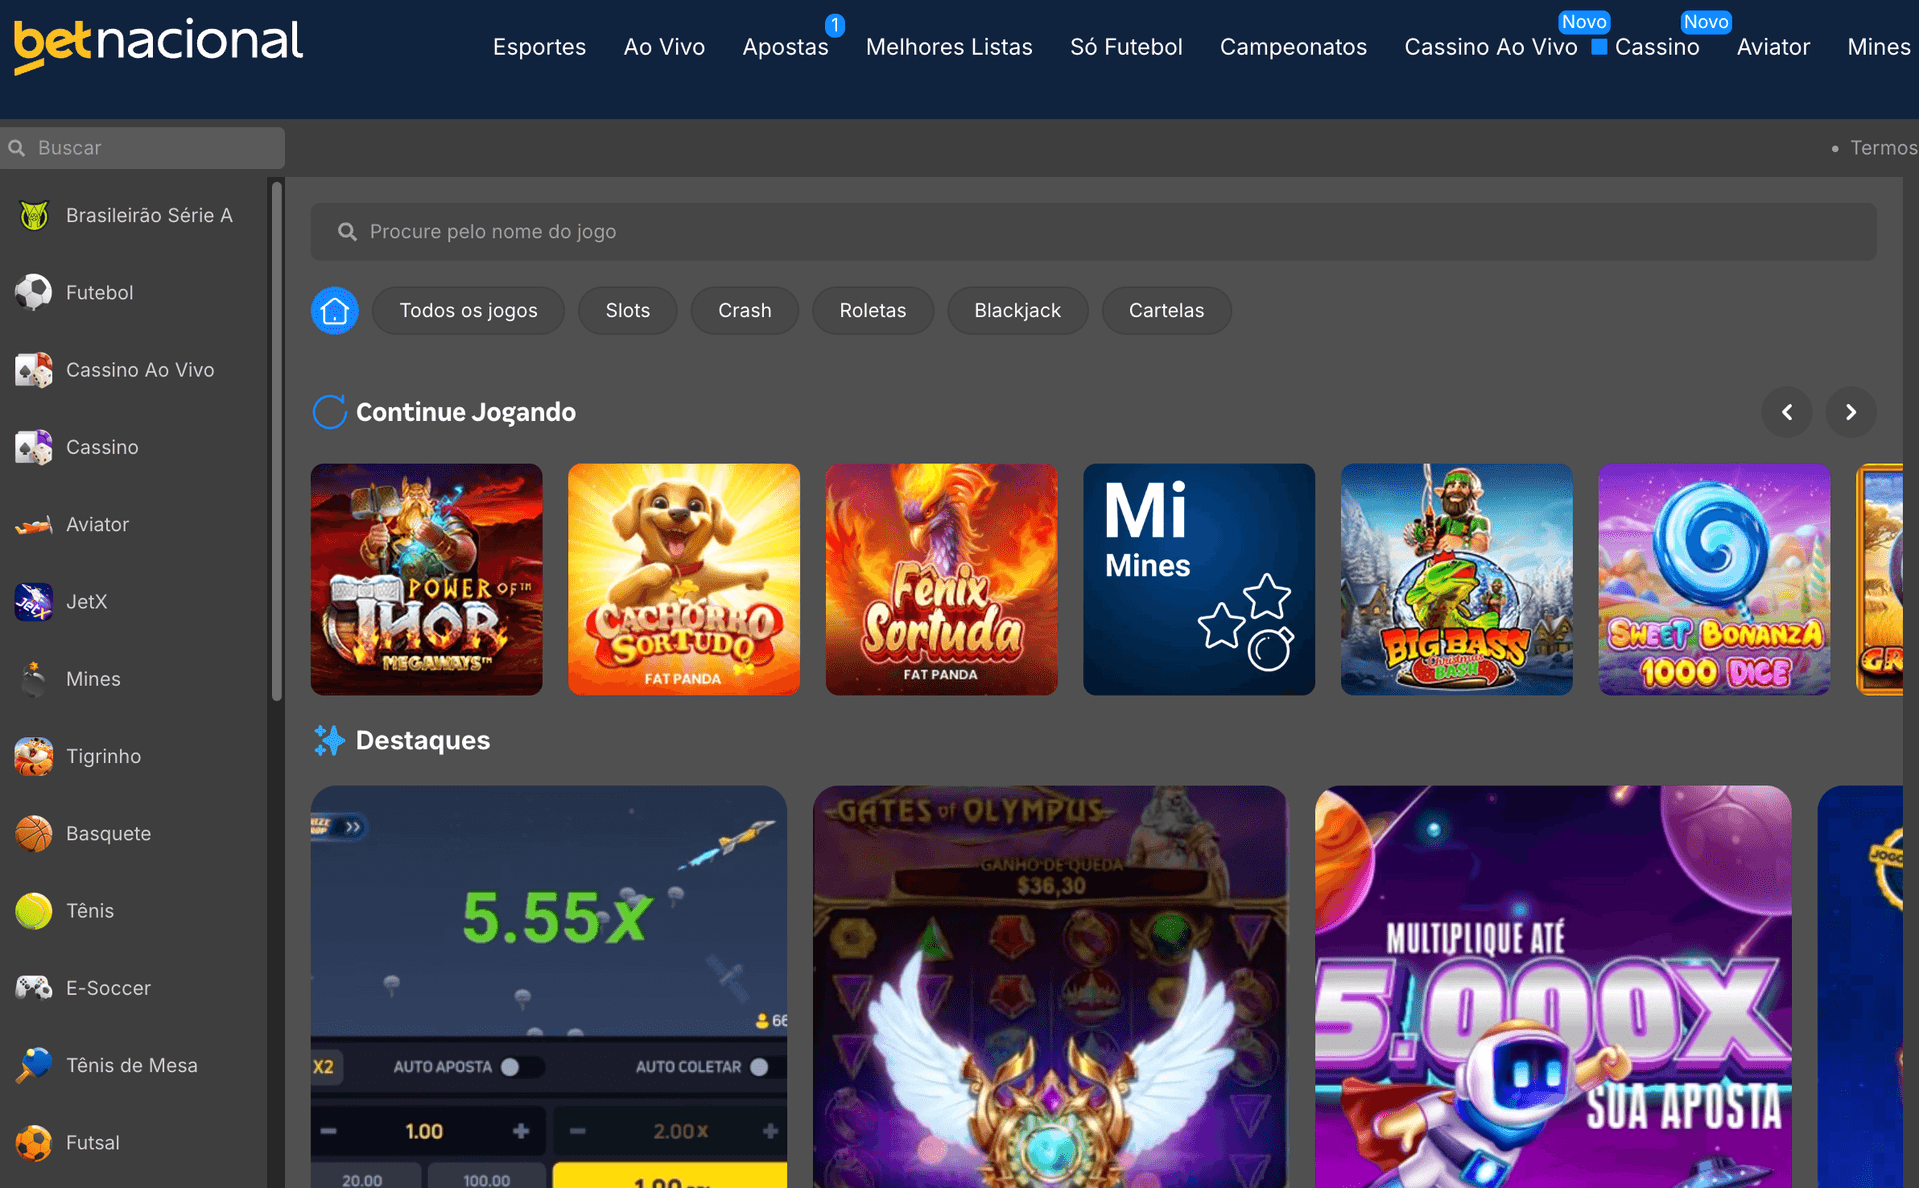The image size is (1919, 1188).
Task: Go to Melhores Listas in top navigation
Action: [x=949, y=47]
